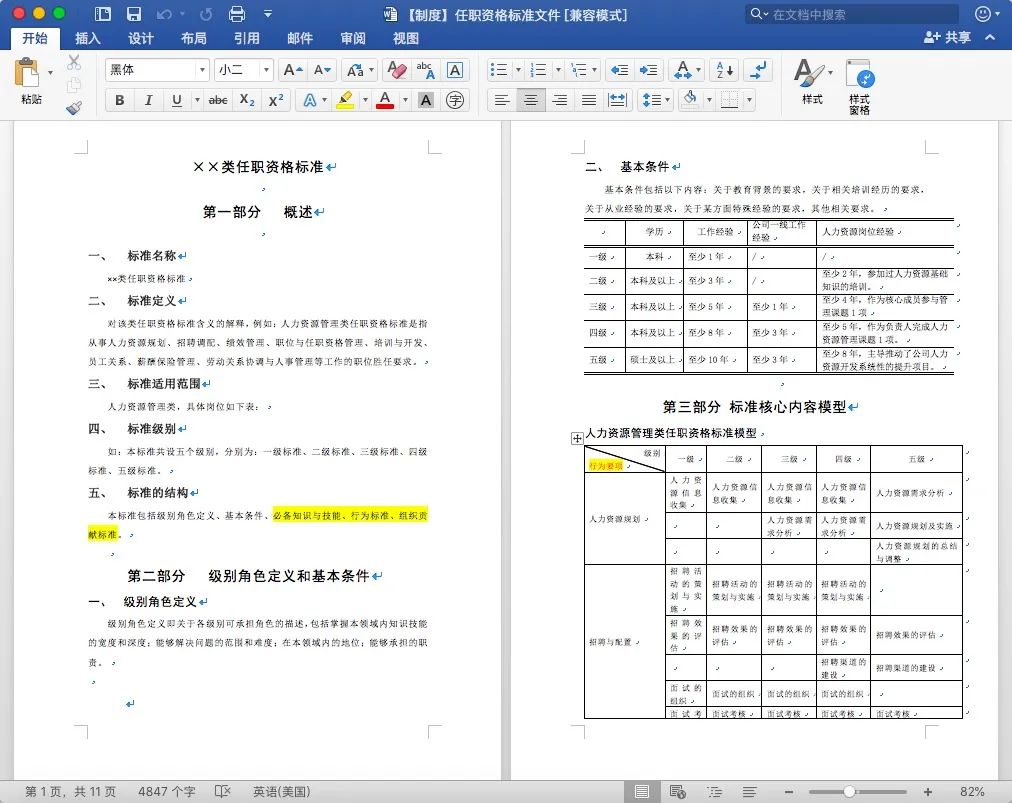Align text right

click(560, 100)
